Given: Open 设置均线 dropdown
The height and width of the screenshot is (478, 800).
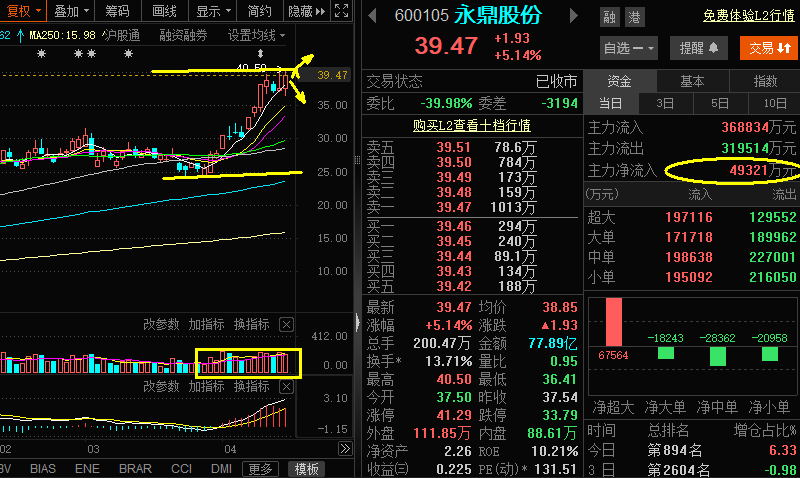Looking at the screenshot, I should [x=256, y=35].
